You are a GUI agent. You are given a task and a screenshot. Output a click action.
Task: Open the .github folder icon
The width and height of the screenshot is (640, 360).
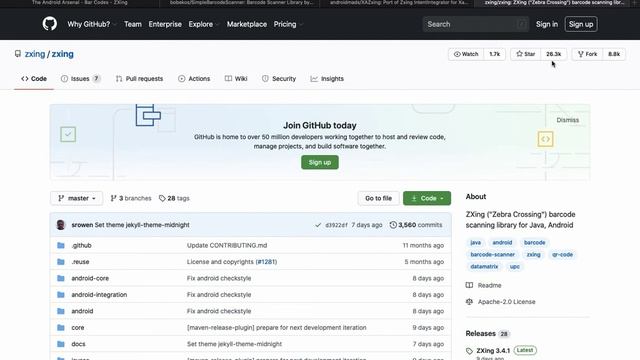point(61,245)
